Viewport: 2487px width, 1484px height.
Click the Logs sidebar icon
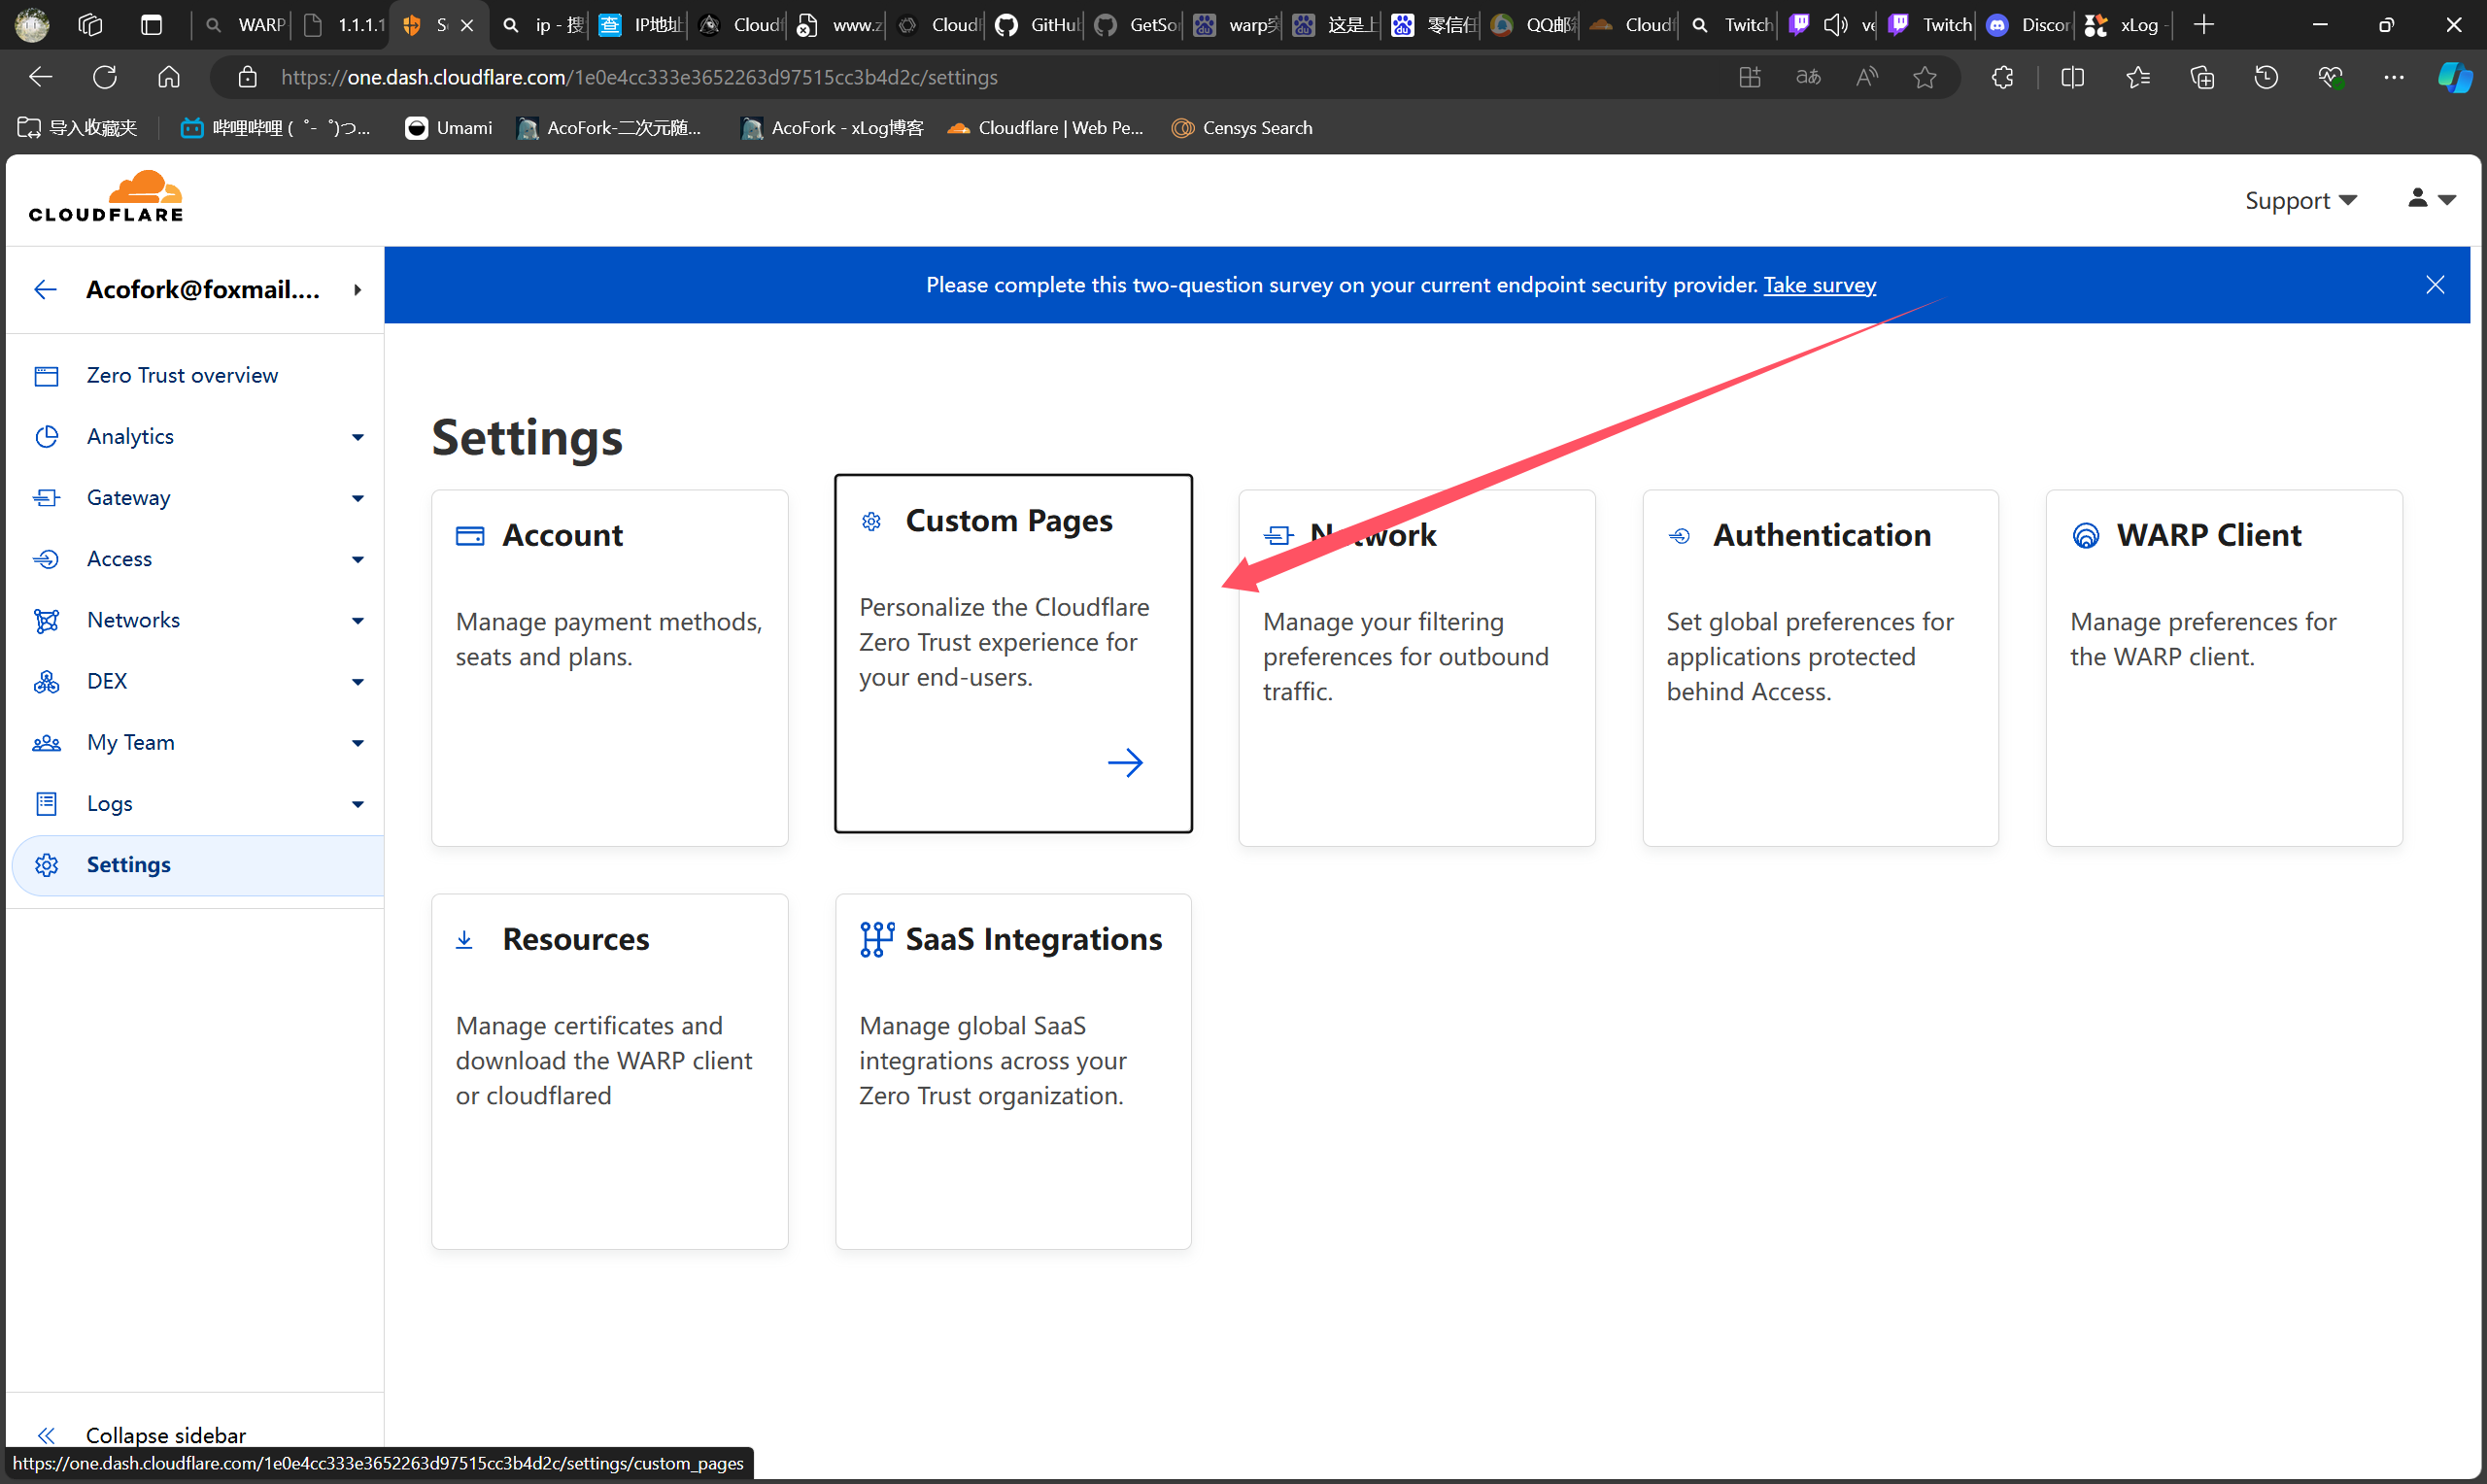click(x=46, y=803)
